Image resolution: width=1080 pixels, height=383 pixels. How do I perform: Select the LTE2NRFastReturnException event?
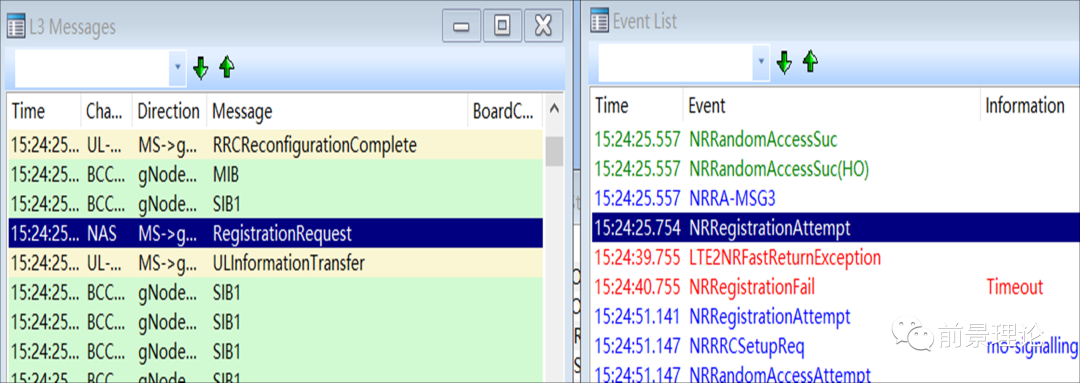click(835, 258)
